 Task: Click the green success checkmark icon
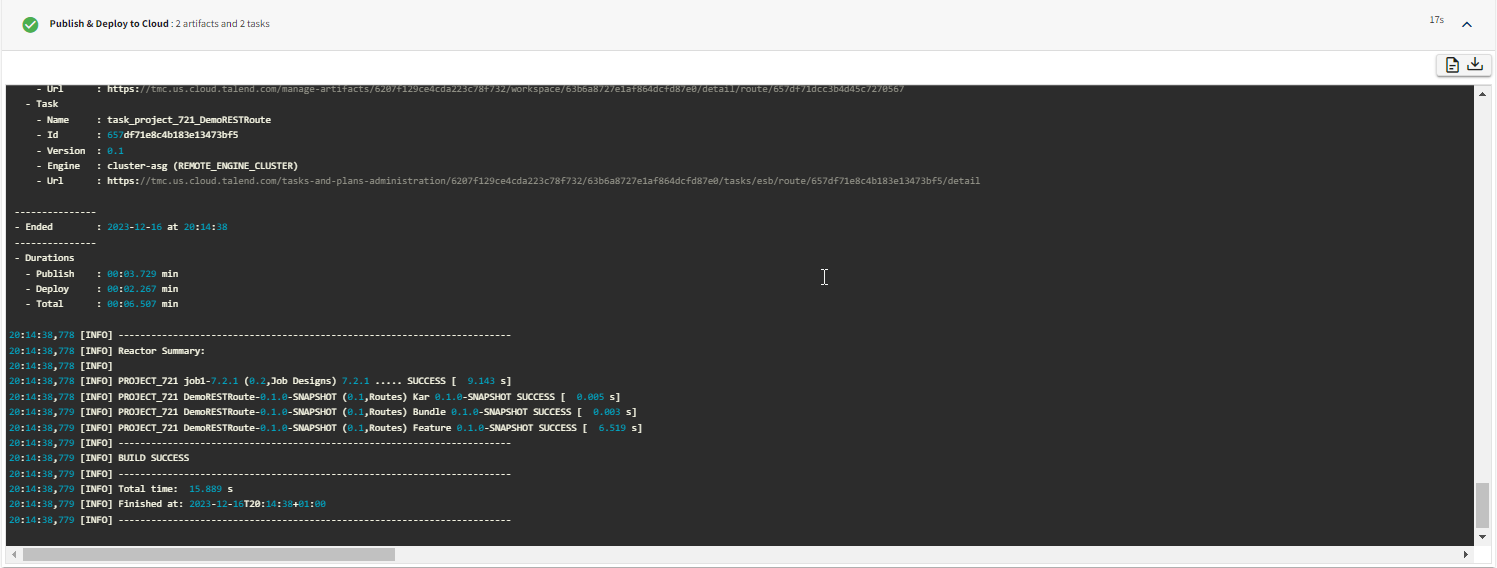click(x=30, y=24)
